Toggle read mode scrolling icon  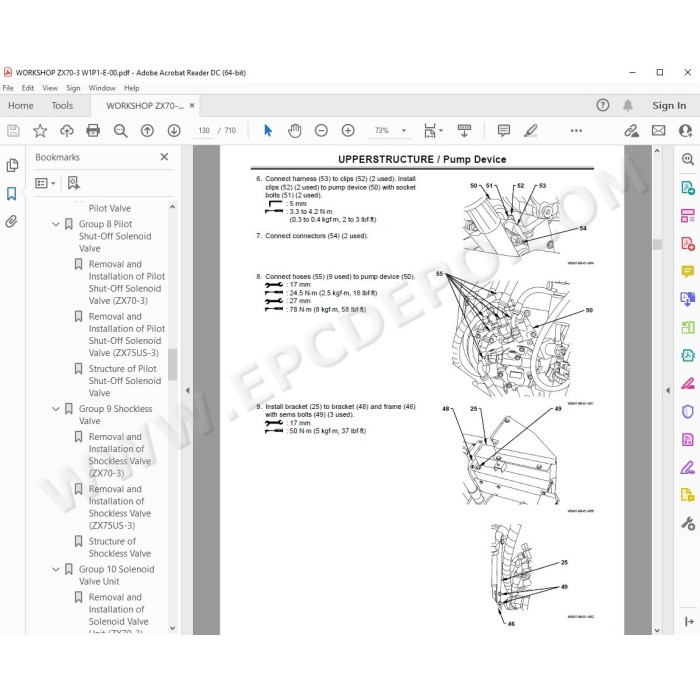point(464,130)
